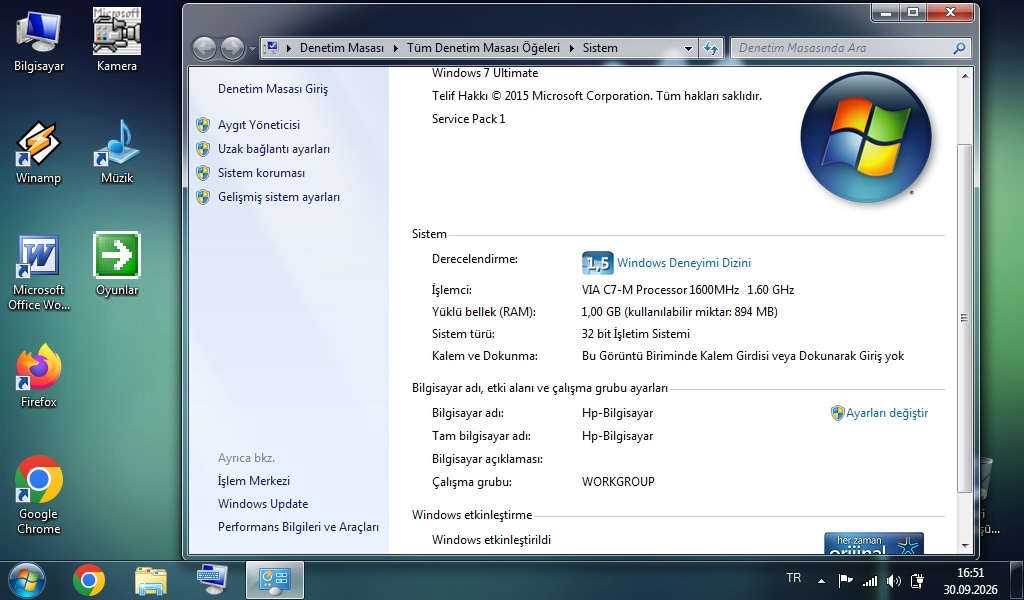Image resolution: width=1024 pixels, height=600 pixels.
Task: Select Tüm Denetim Masası Öğeleri breadcrumb
Action: tap(483, 48)
